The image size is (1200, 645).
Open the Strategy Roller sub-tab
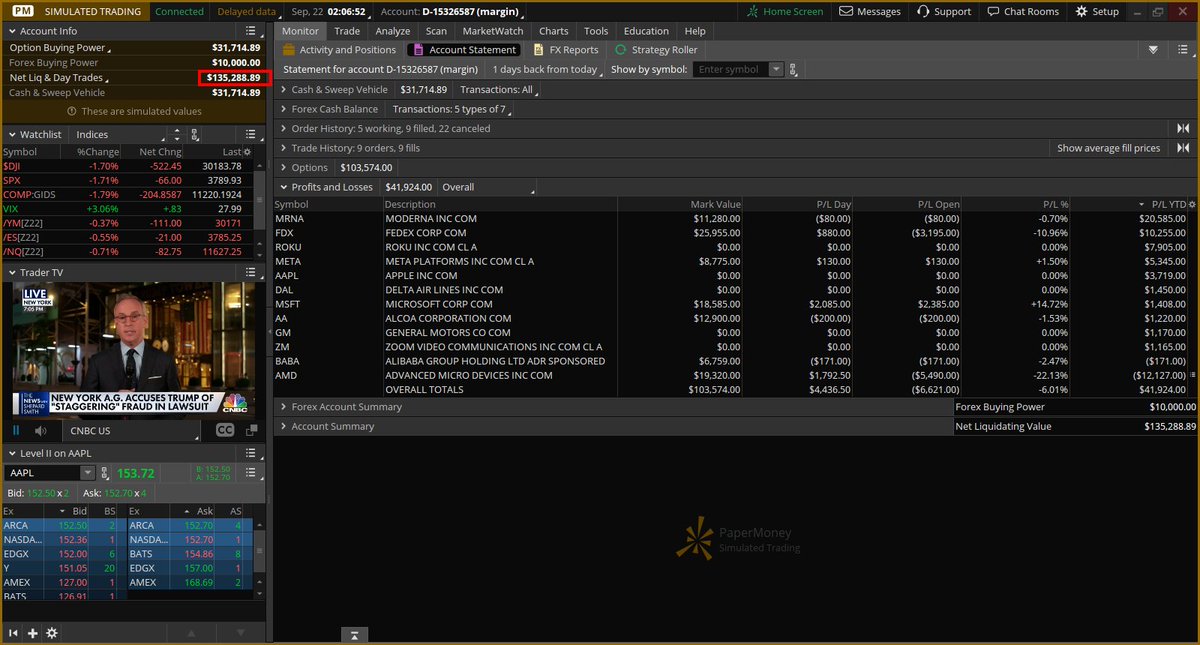(x=656, y=49)
